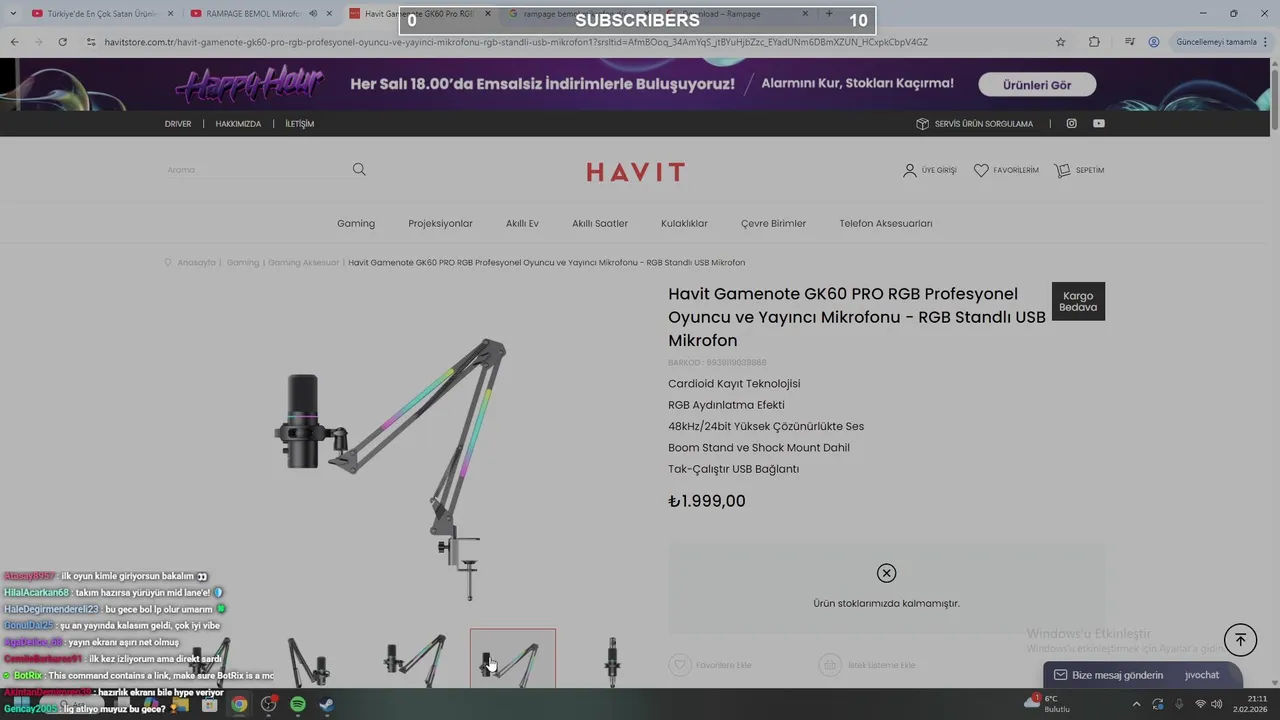Go back to the previous page
Screen dimensions: 1280x720
[x=14, y=42]
